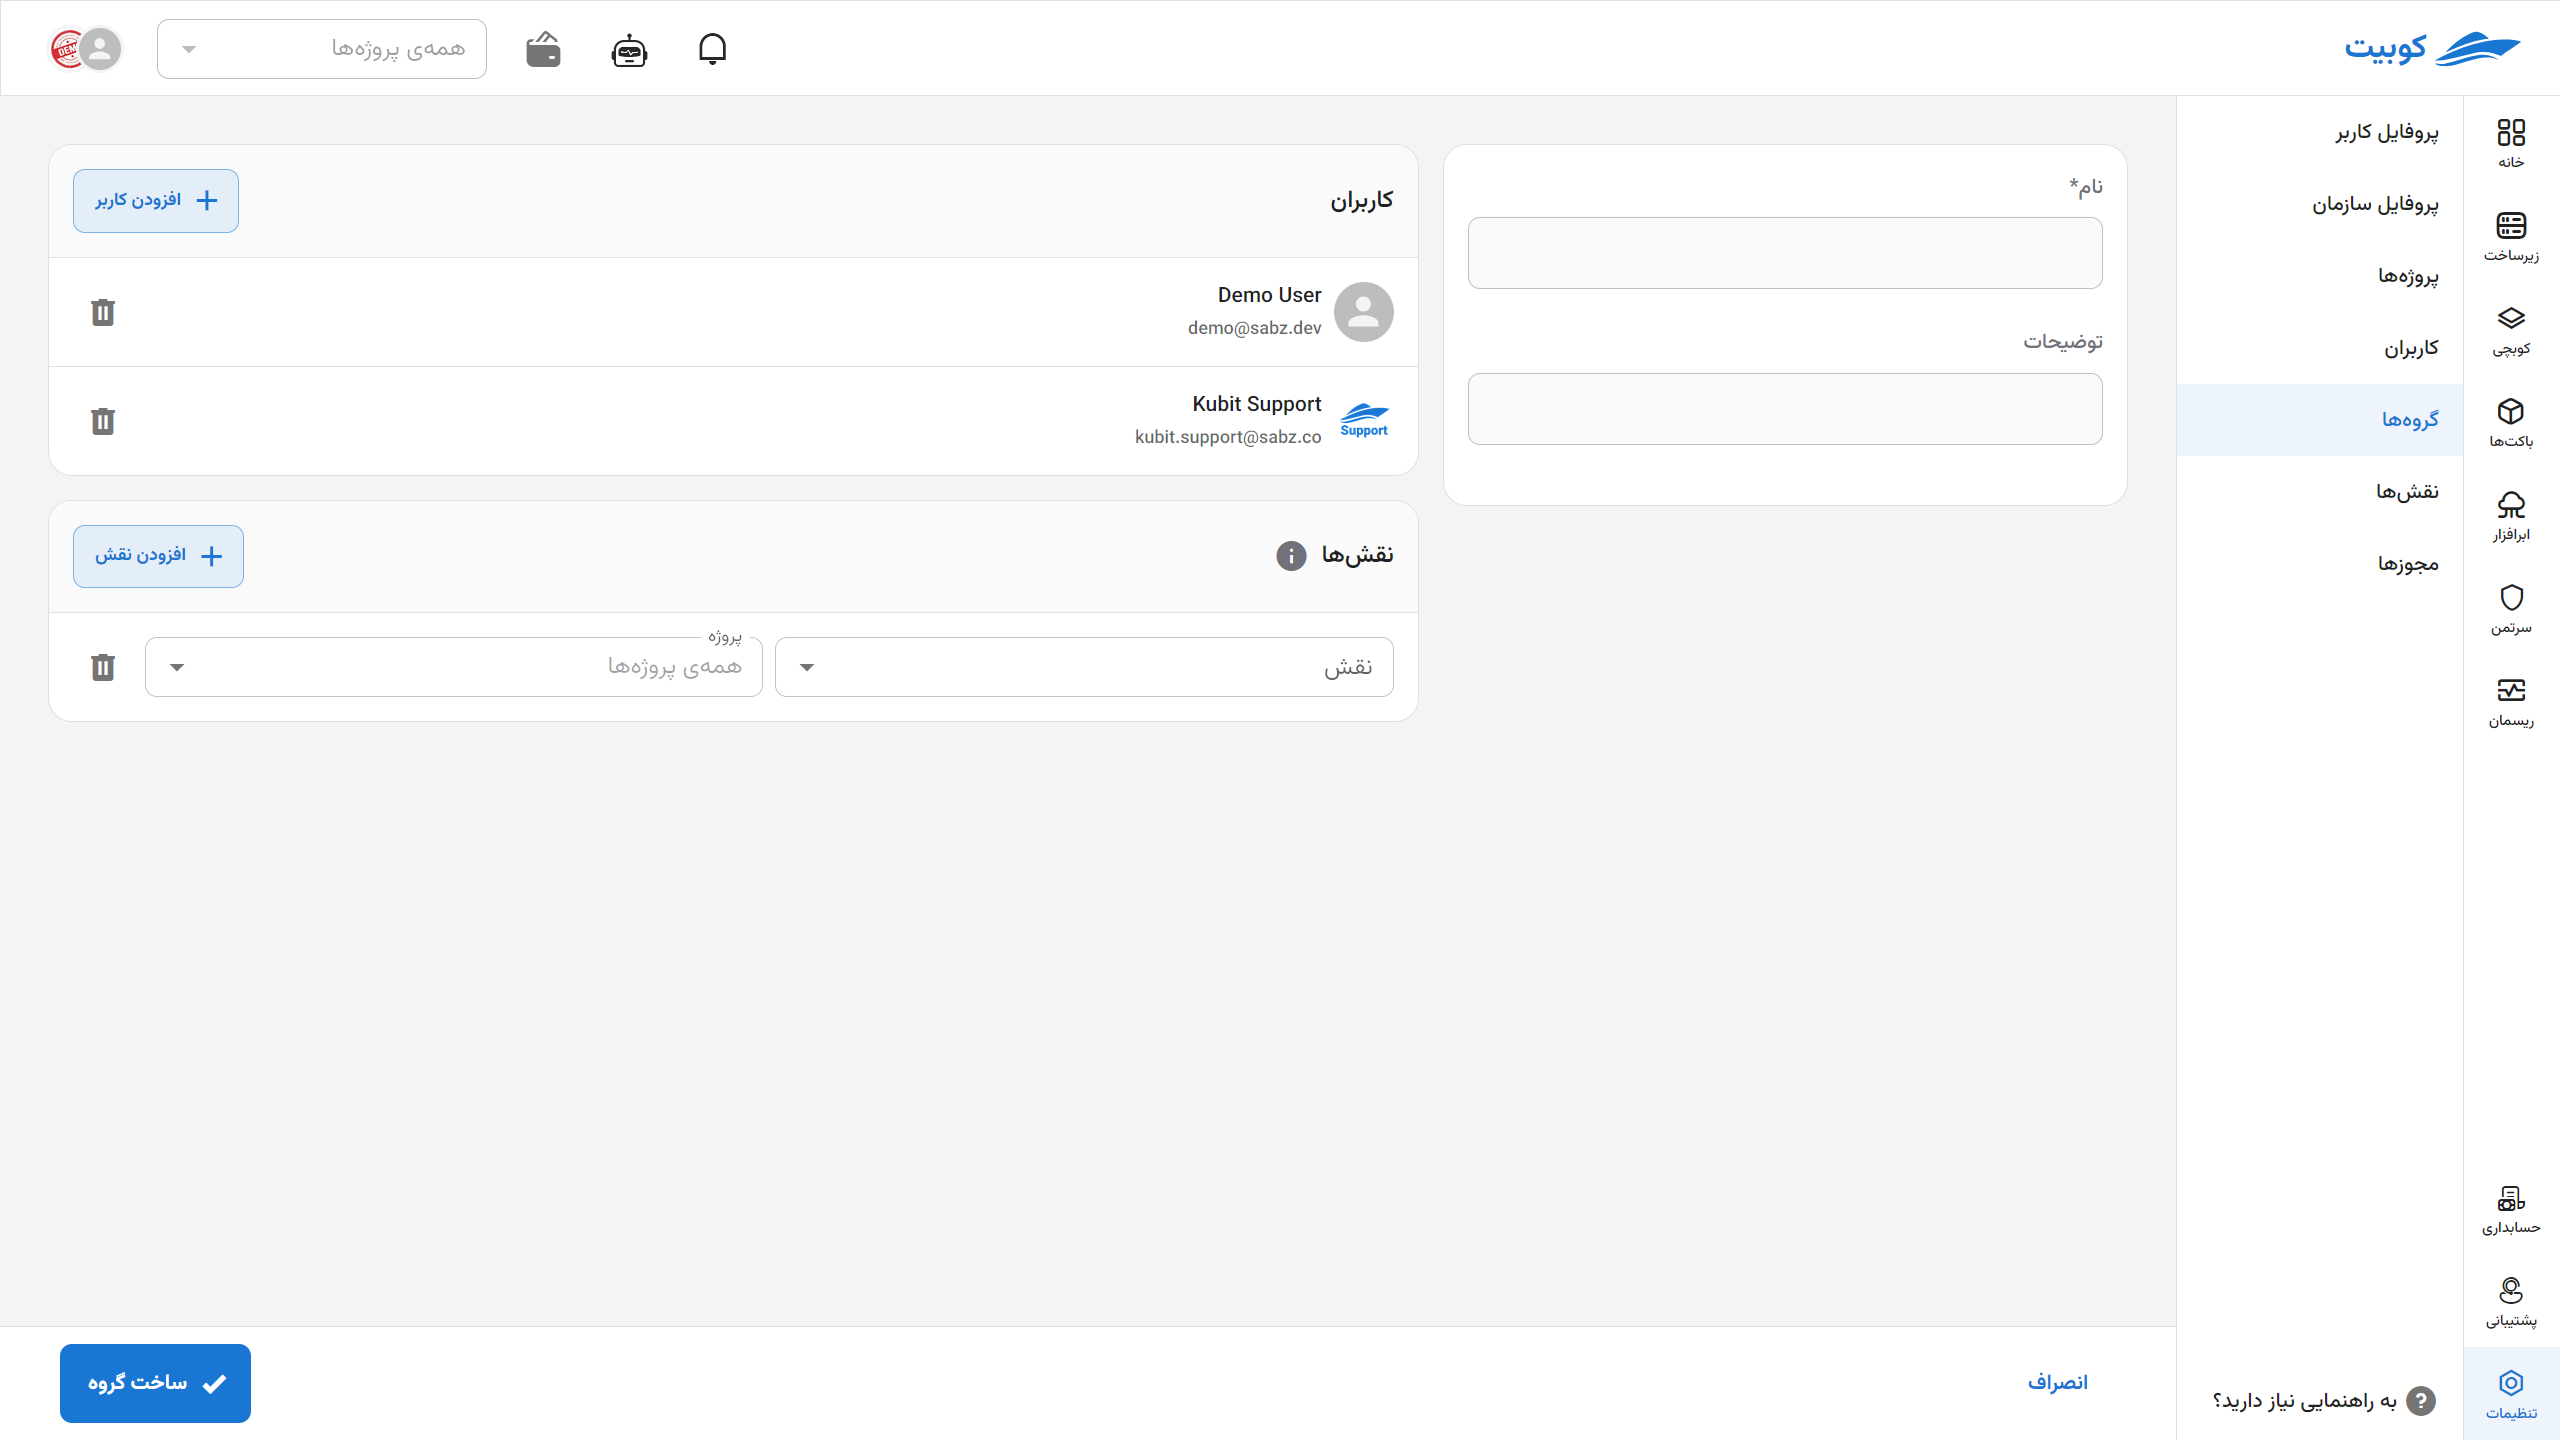The height and width of the screenshot is (1440, 2560).
Task: Click demo@sabz.dev email text
Action: [1254, 328]
